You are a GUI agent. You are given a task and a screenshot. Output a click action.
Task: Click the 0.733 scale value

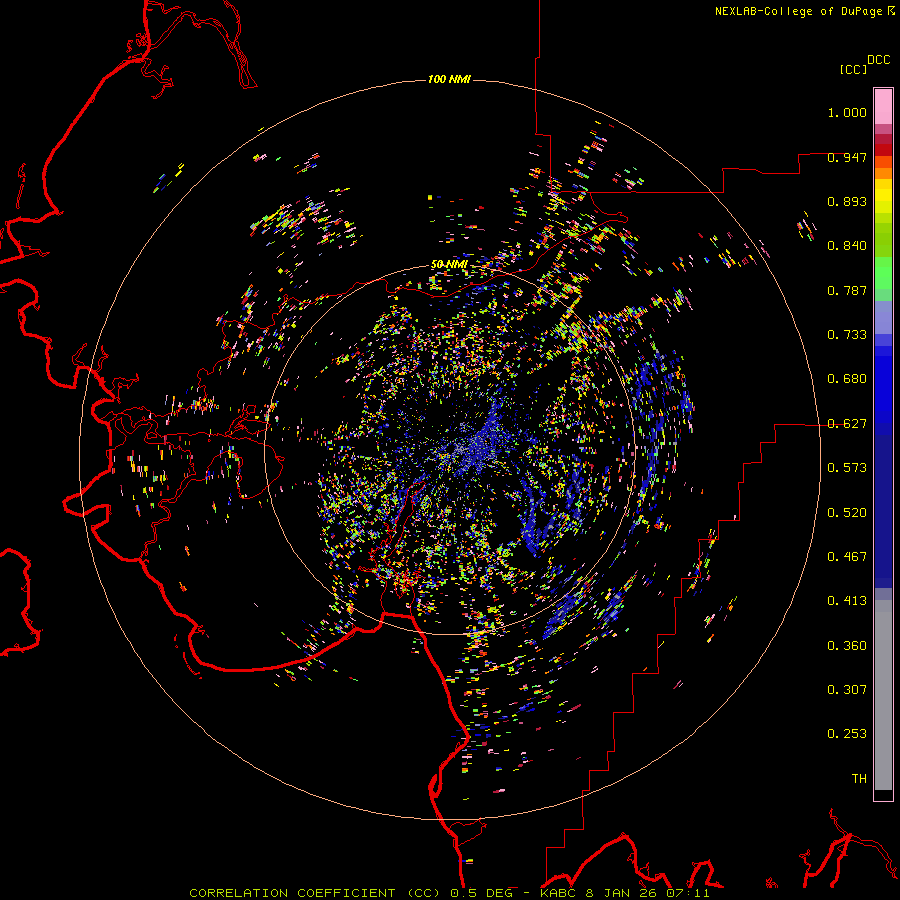[x=847, y=335]
